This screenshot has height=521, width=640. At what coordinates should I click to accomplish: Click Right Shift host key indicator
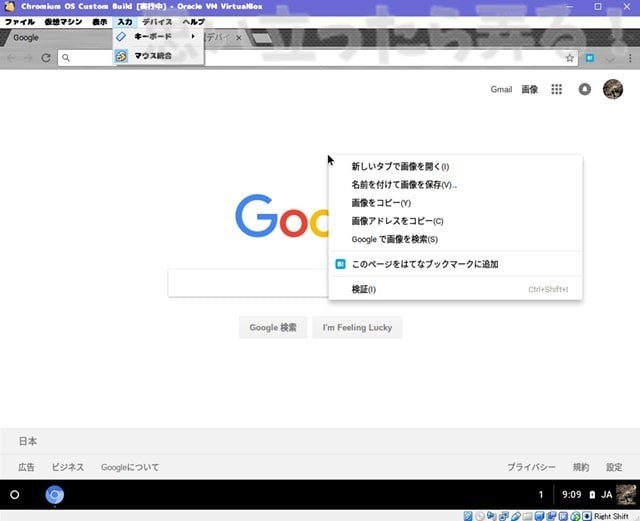pyautogui.click(x=611, y=517)
